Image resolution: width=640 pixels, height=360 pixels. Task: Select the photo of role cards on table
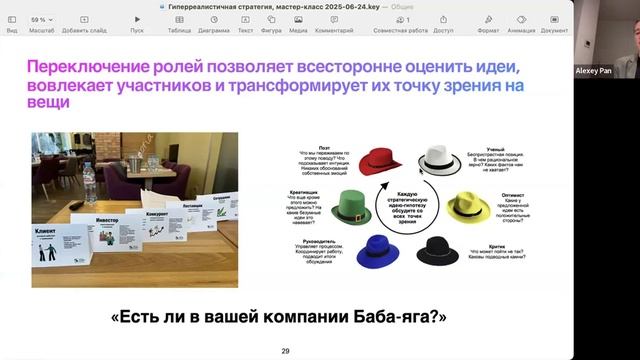135,210
